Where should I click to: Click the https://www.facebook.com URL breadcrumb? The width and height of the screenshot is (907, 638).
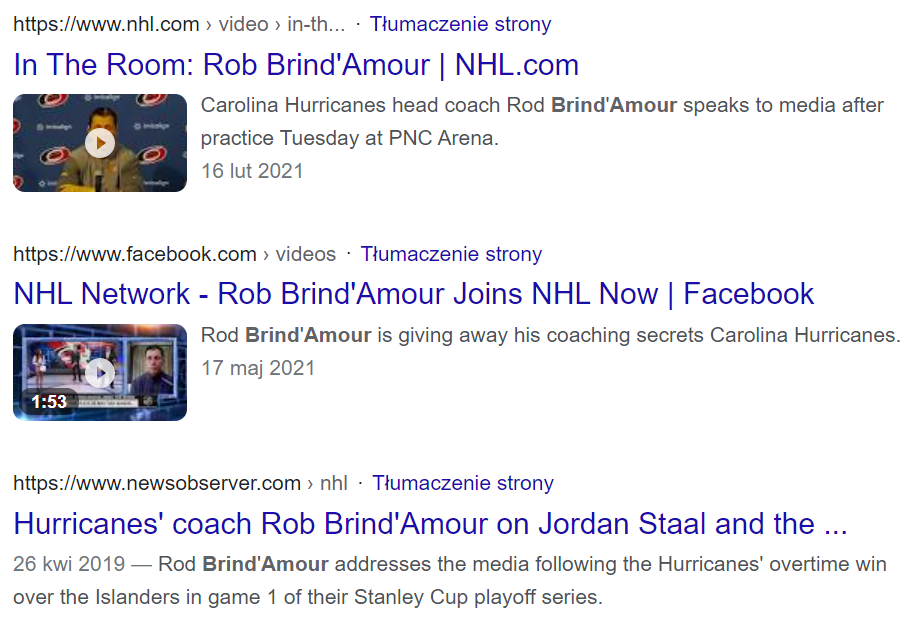tap(135, 254)
